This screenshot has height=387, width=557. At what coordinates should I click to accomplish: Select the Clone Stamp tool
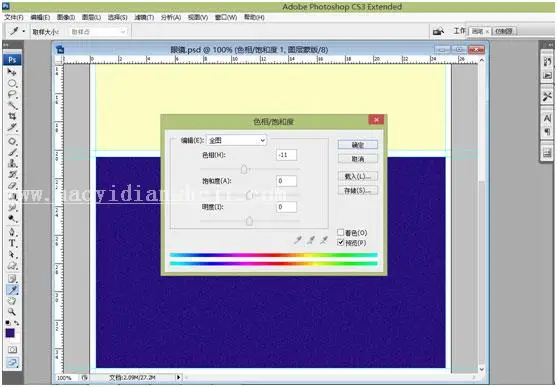pos(12,163)
